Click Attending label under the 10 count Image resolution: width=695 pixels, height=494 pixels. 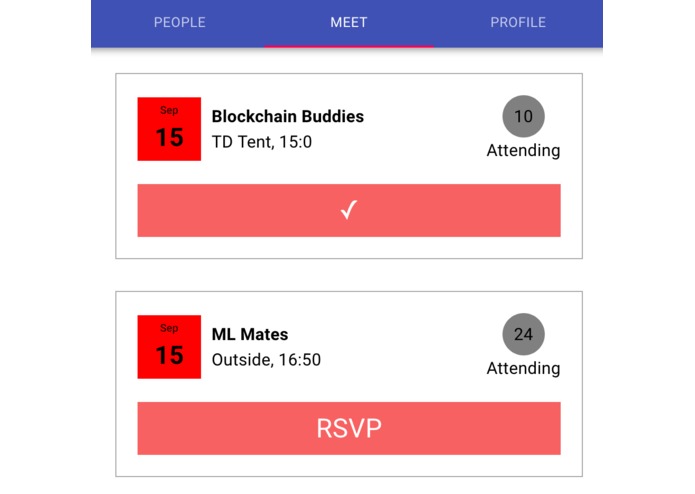coord(523,151)
